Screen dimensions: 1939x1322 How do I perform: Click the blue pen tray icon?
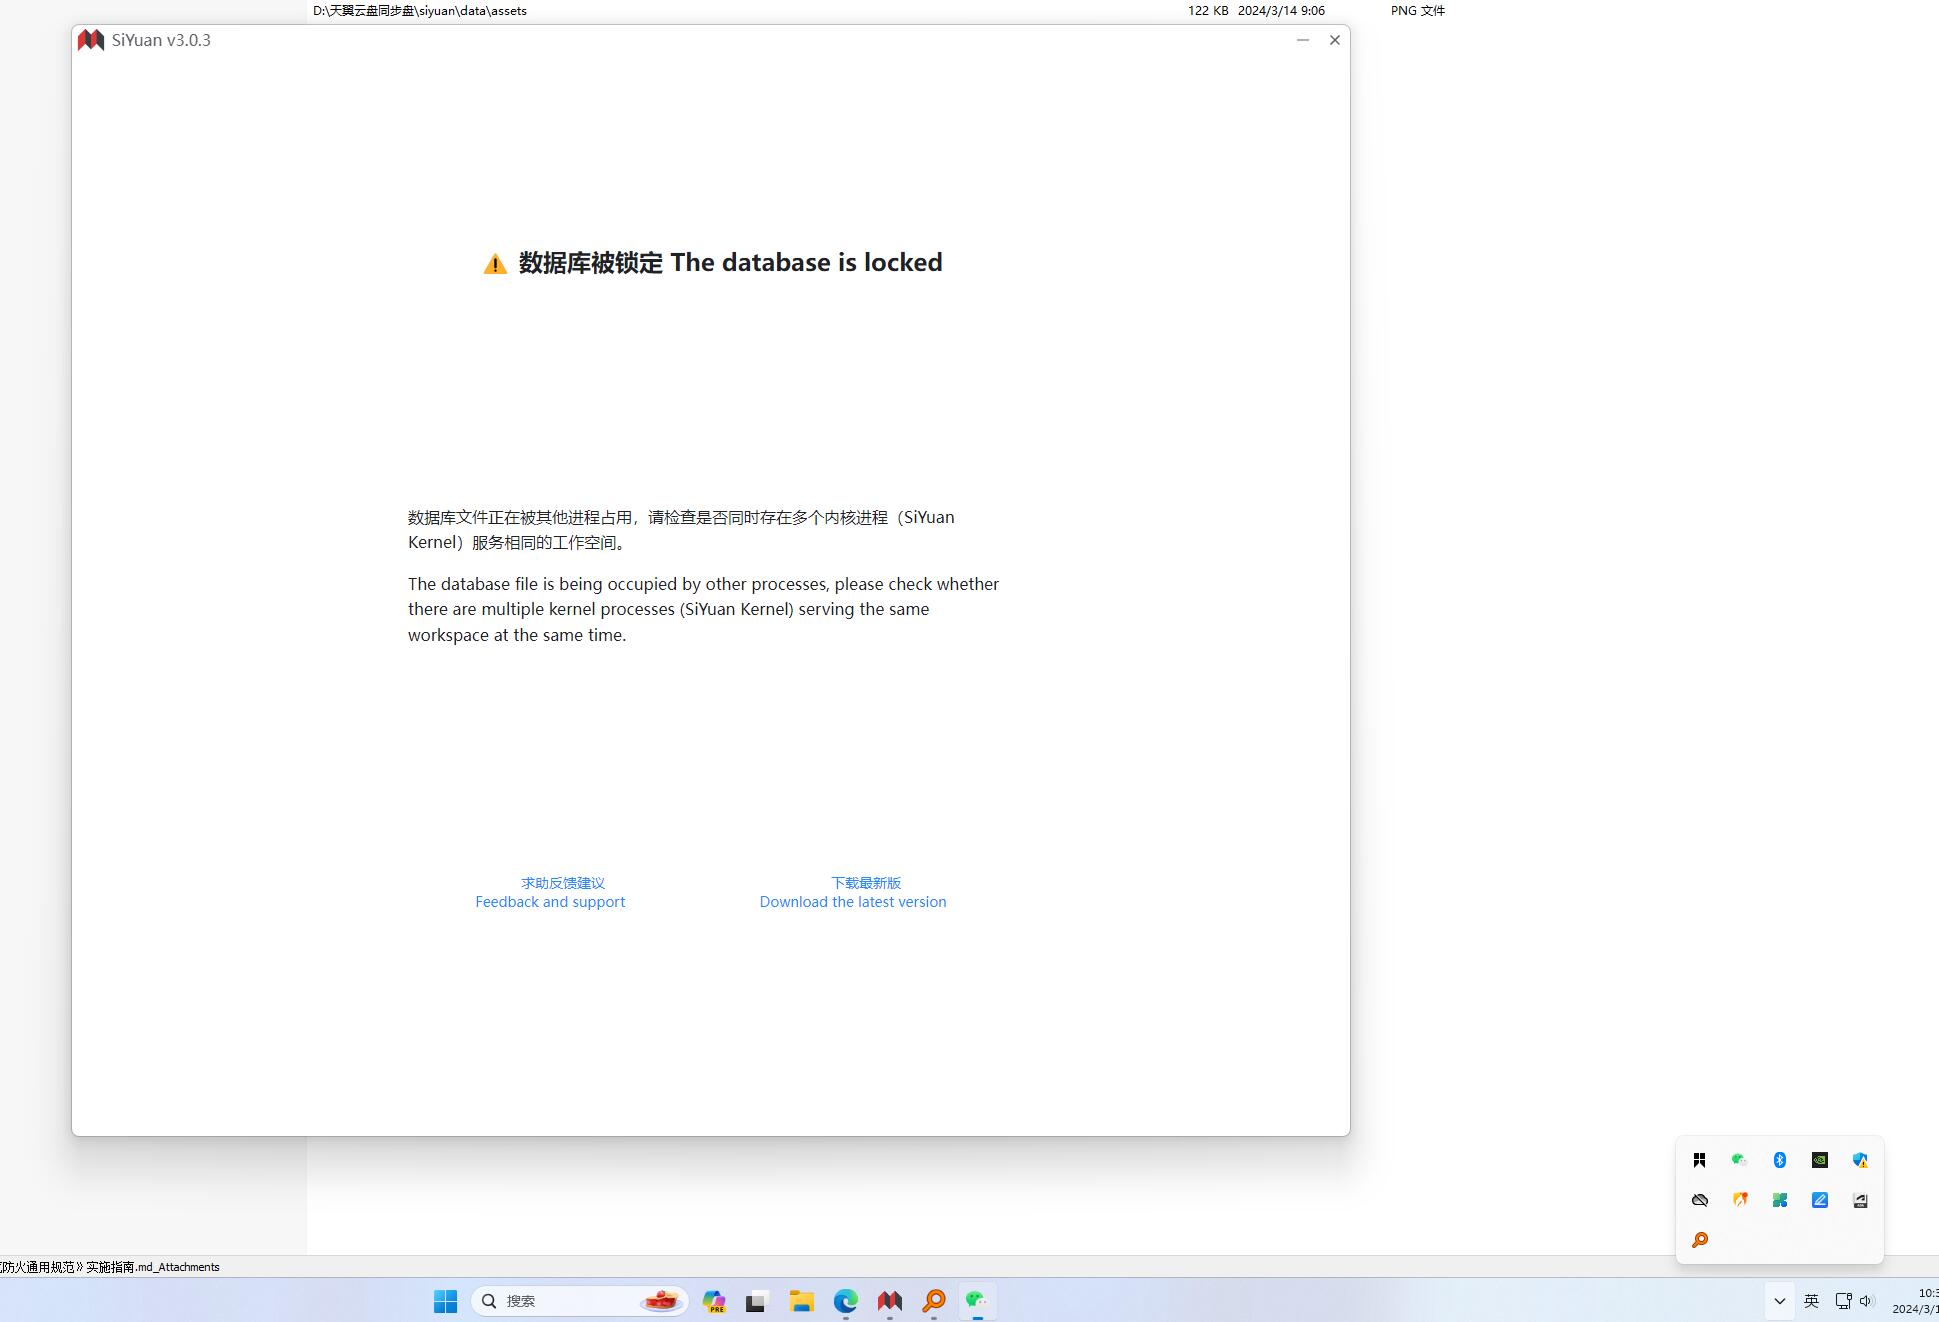pyautogui.click(x=1819, y=1200)
